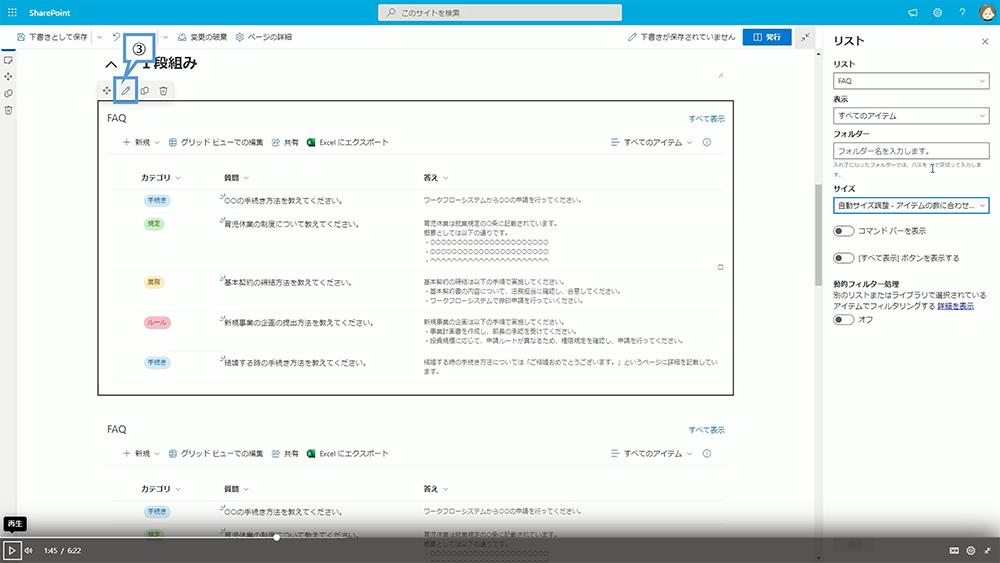Click すべて表示 link in first FAQ
Viewport: 1000px width, 563px height.
tap(707, 119)
